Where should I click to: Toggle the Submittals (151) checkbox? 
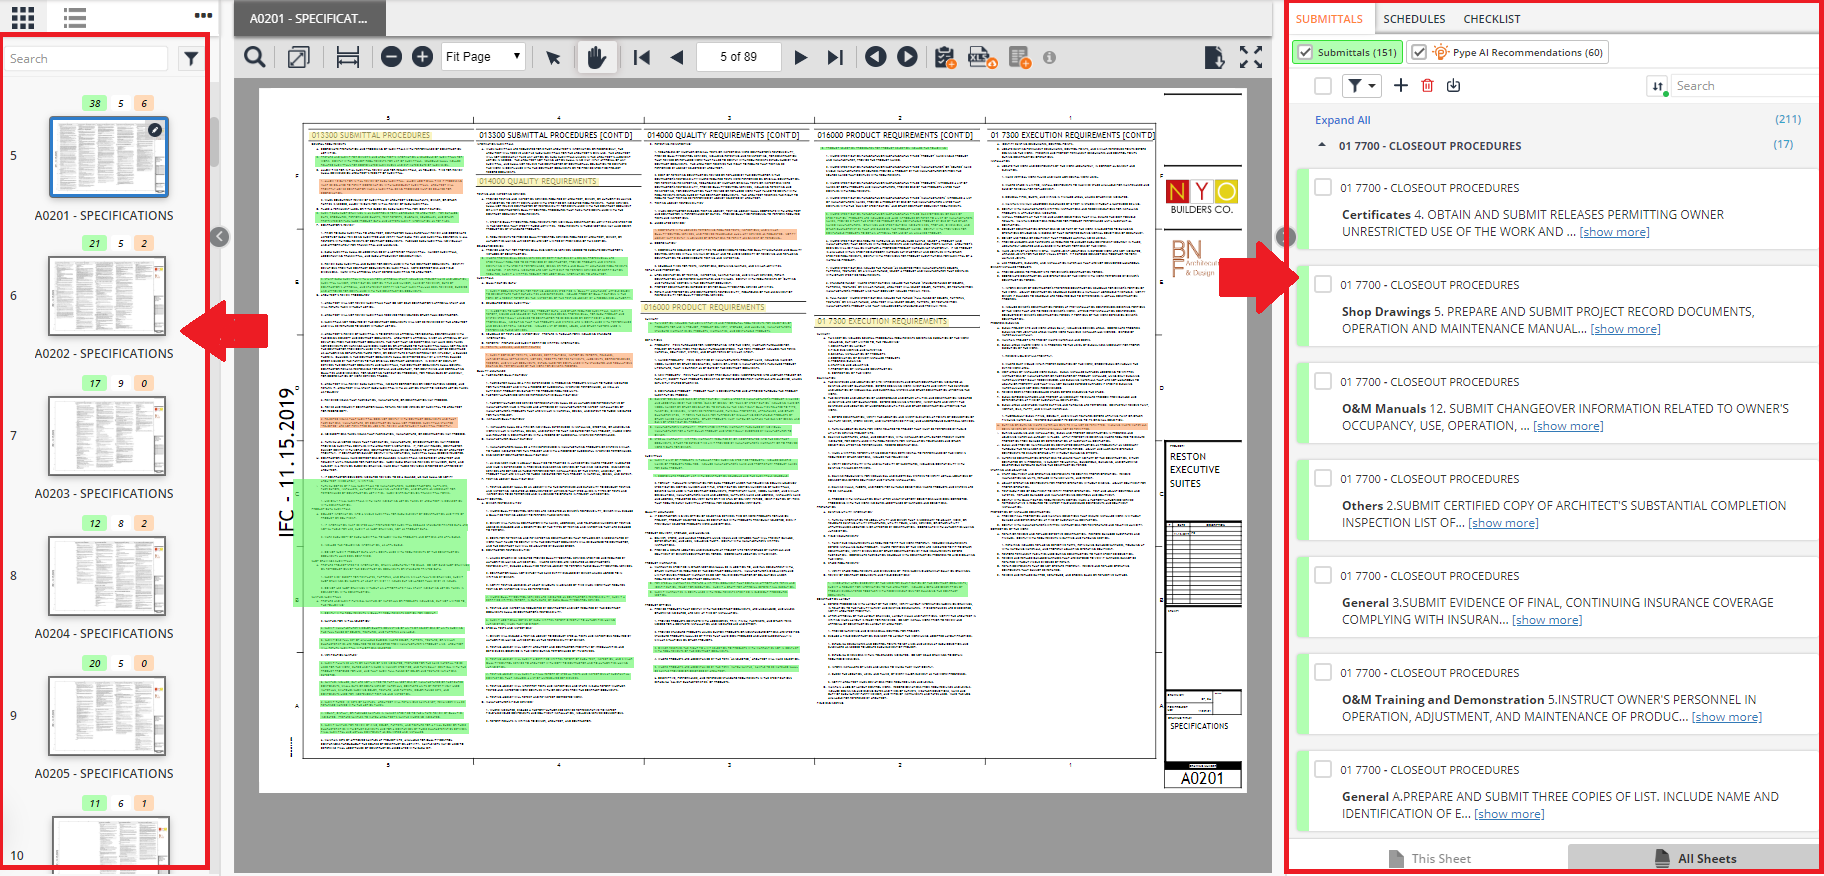[1305, 52]
